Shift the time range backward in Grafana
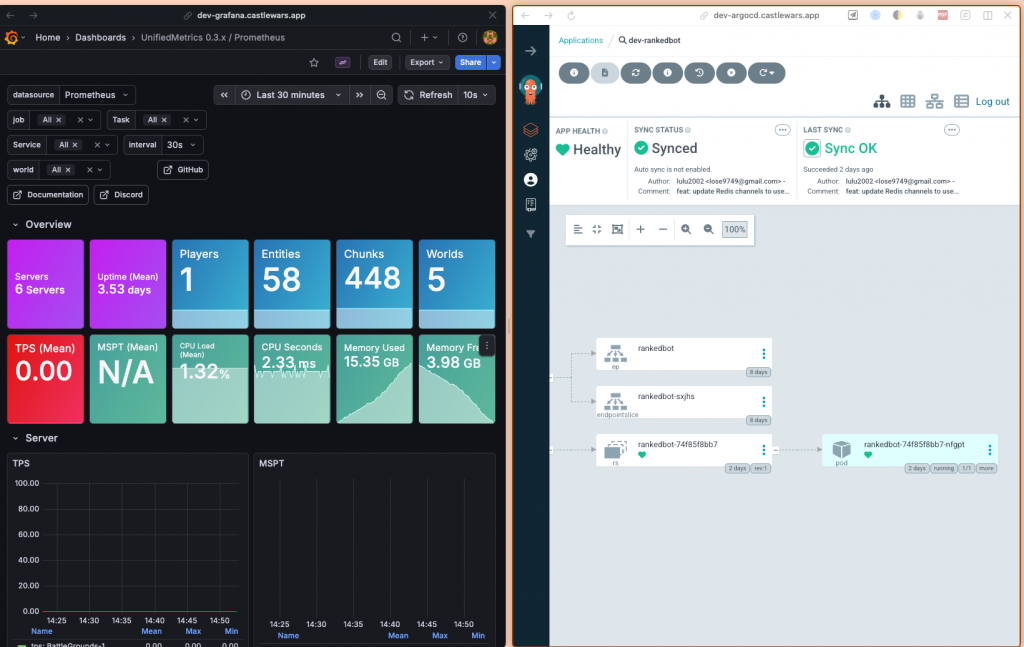 [224, 95]
